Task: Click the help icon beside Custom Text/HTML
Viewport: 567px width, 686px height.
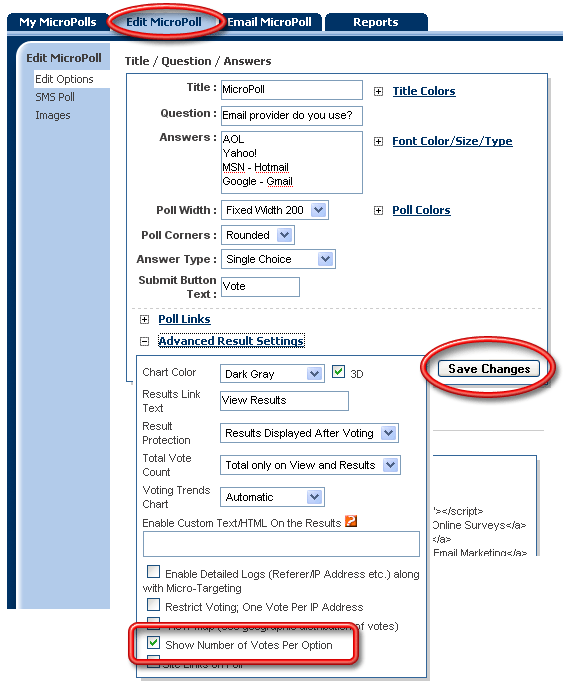Action: tap(351, 521)
